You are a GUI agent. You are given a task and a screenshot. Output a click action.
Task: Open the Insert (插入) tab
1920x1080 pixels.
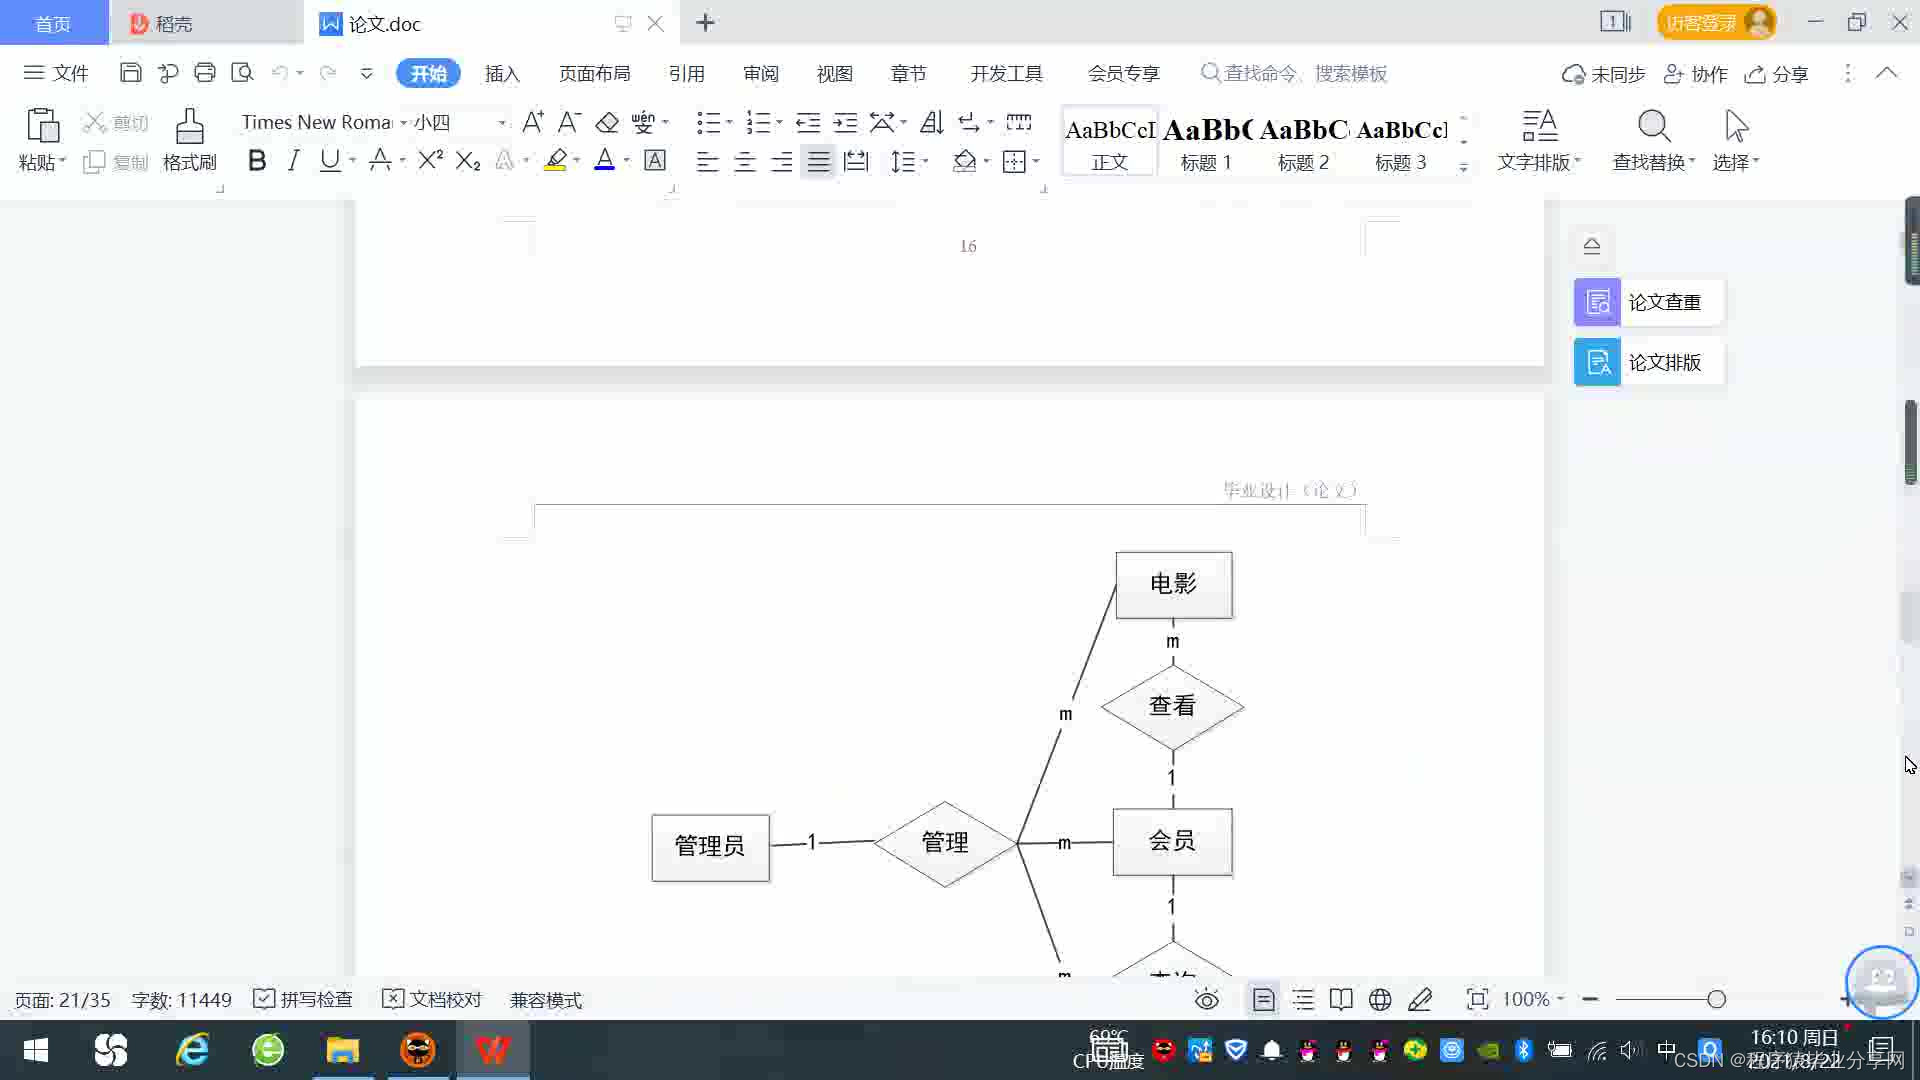(502, 74)
